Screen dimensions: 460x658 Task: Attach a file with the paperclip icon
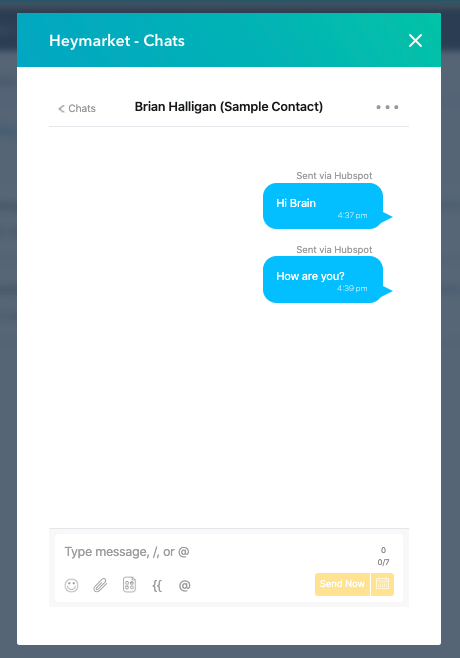(x=100, y=585)
